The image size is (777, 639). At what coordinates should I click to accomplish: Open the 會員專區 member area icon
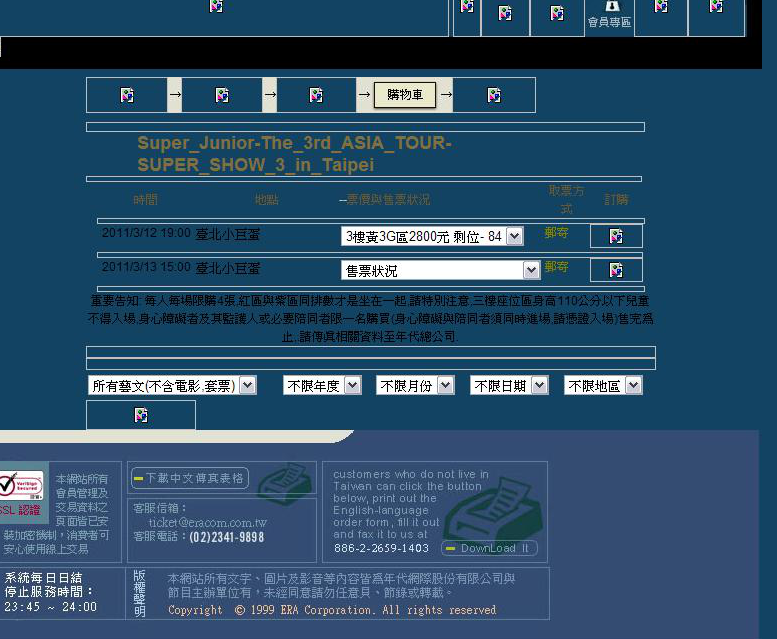pos(610,16)
